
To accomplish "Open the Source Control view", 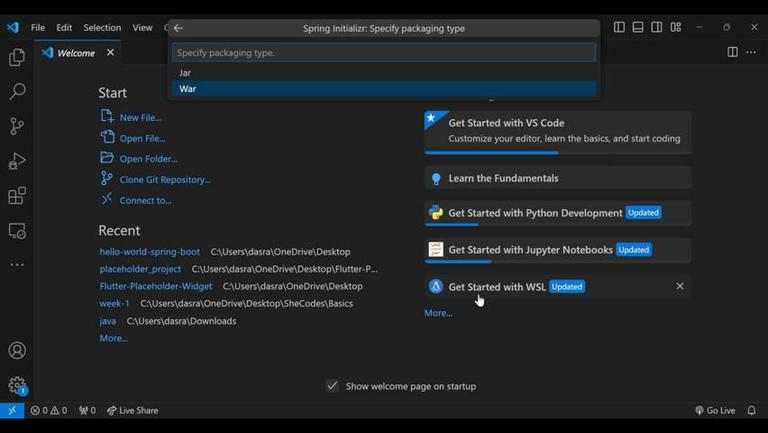I will point(17,126).
